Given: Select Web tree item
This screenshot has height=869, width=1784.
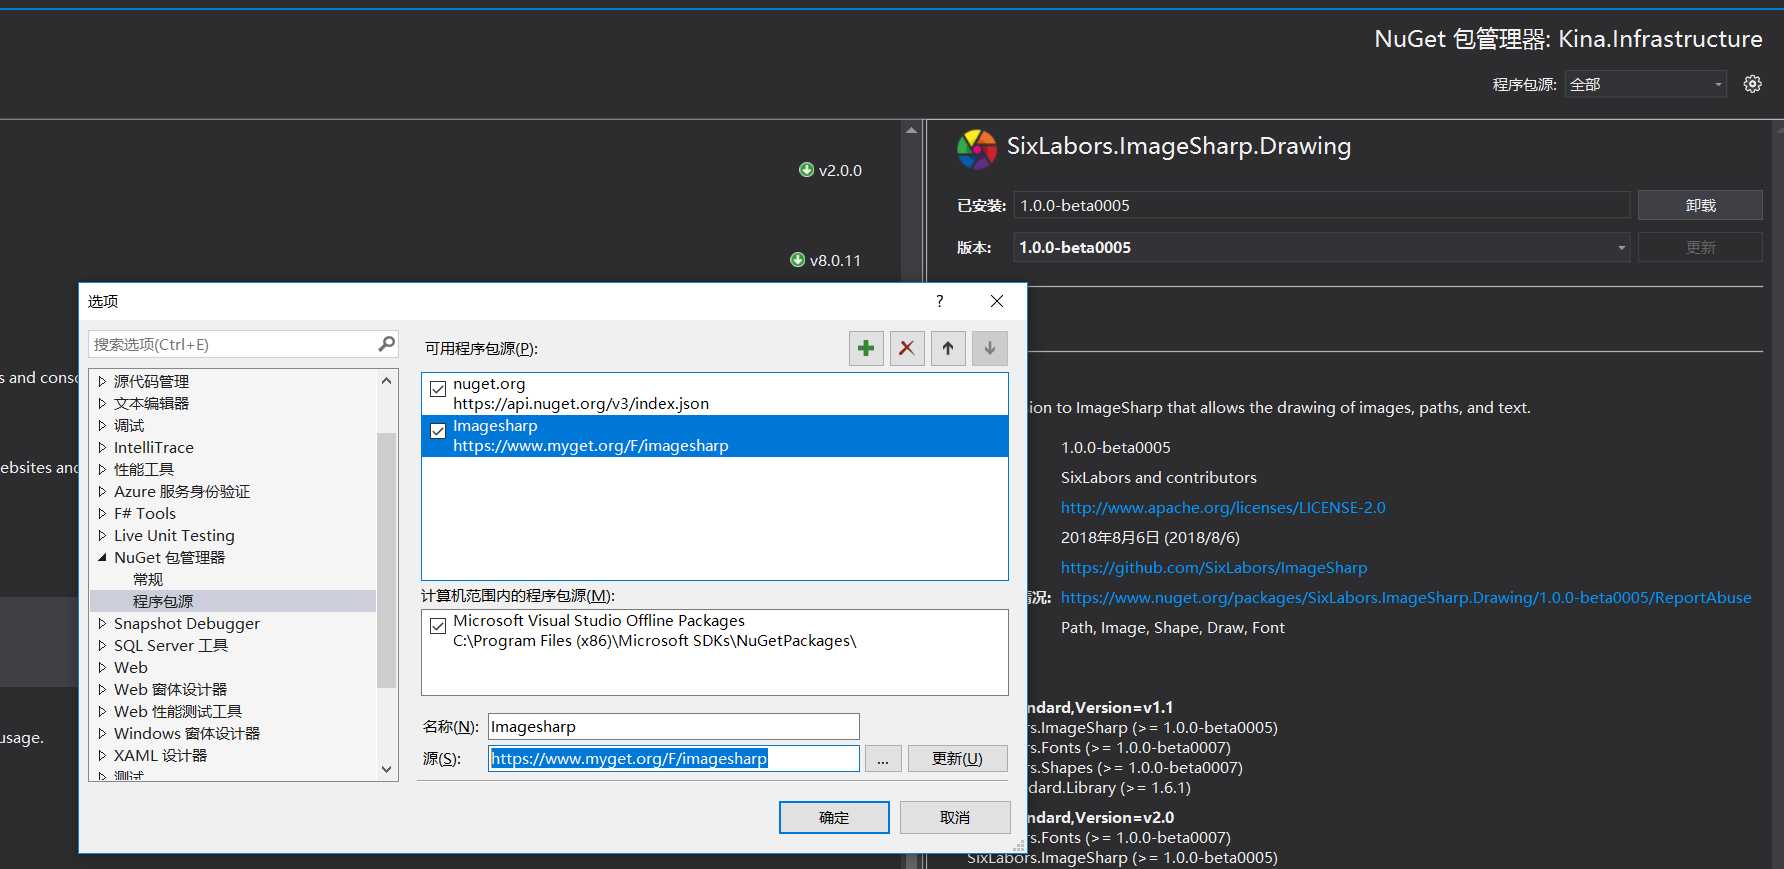Looking at the screenshot, I should [x=130, y=667].
